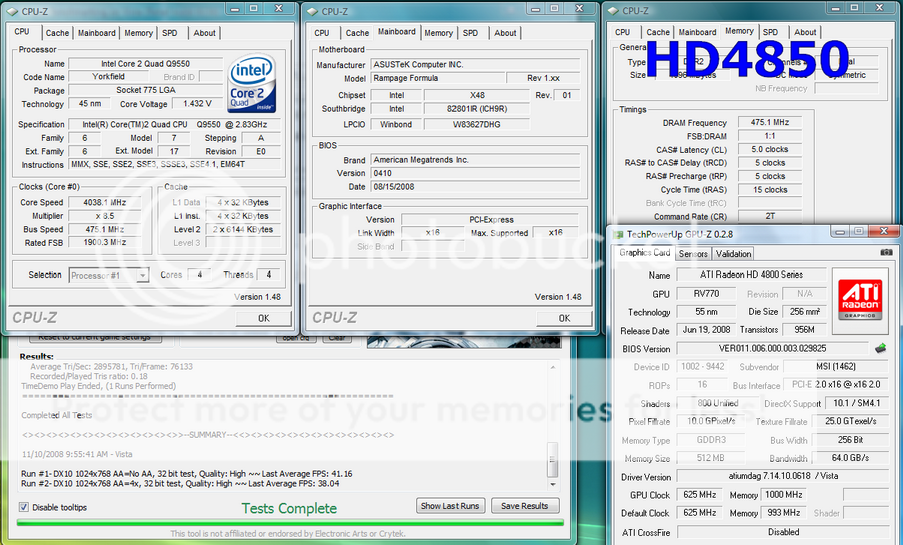
Task: Click the results scrollbar down arrow
Action: (x=553, y=485)
